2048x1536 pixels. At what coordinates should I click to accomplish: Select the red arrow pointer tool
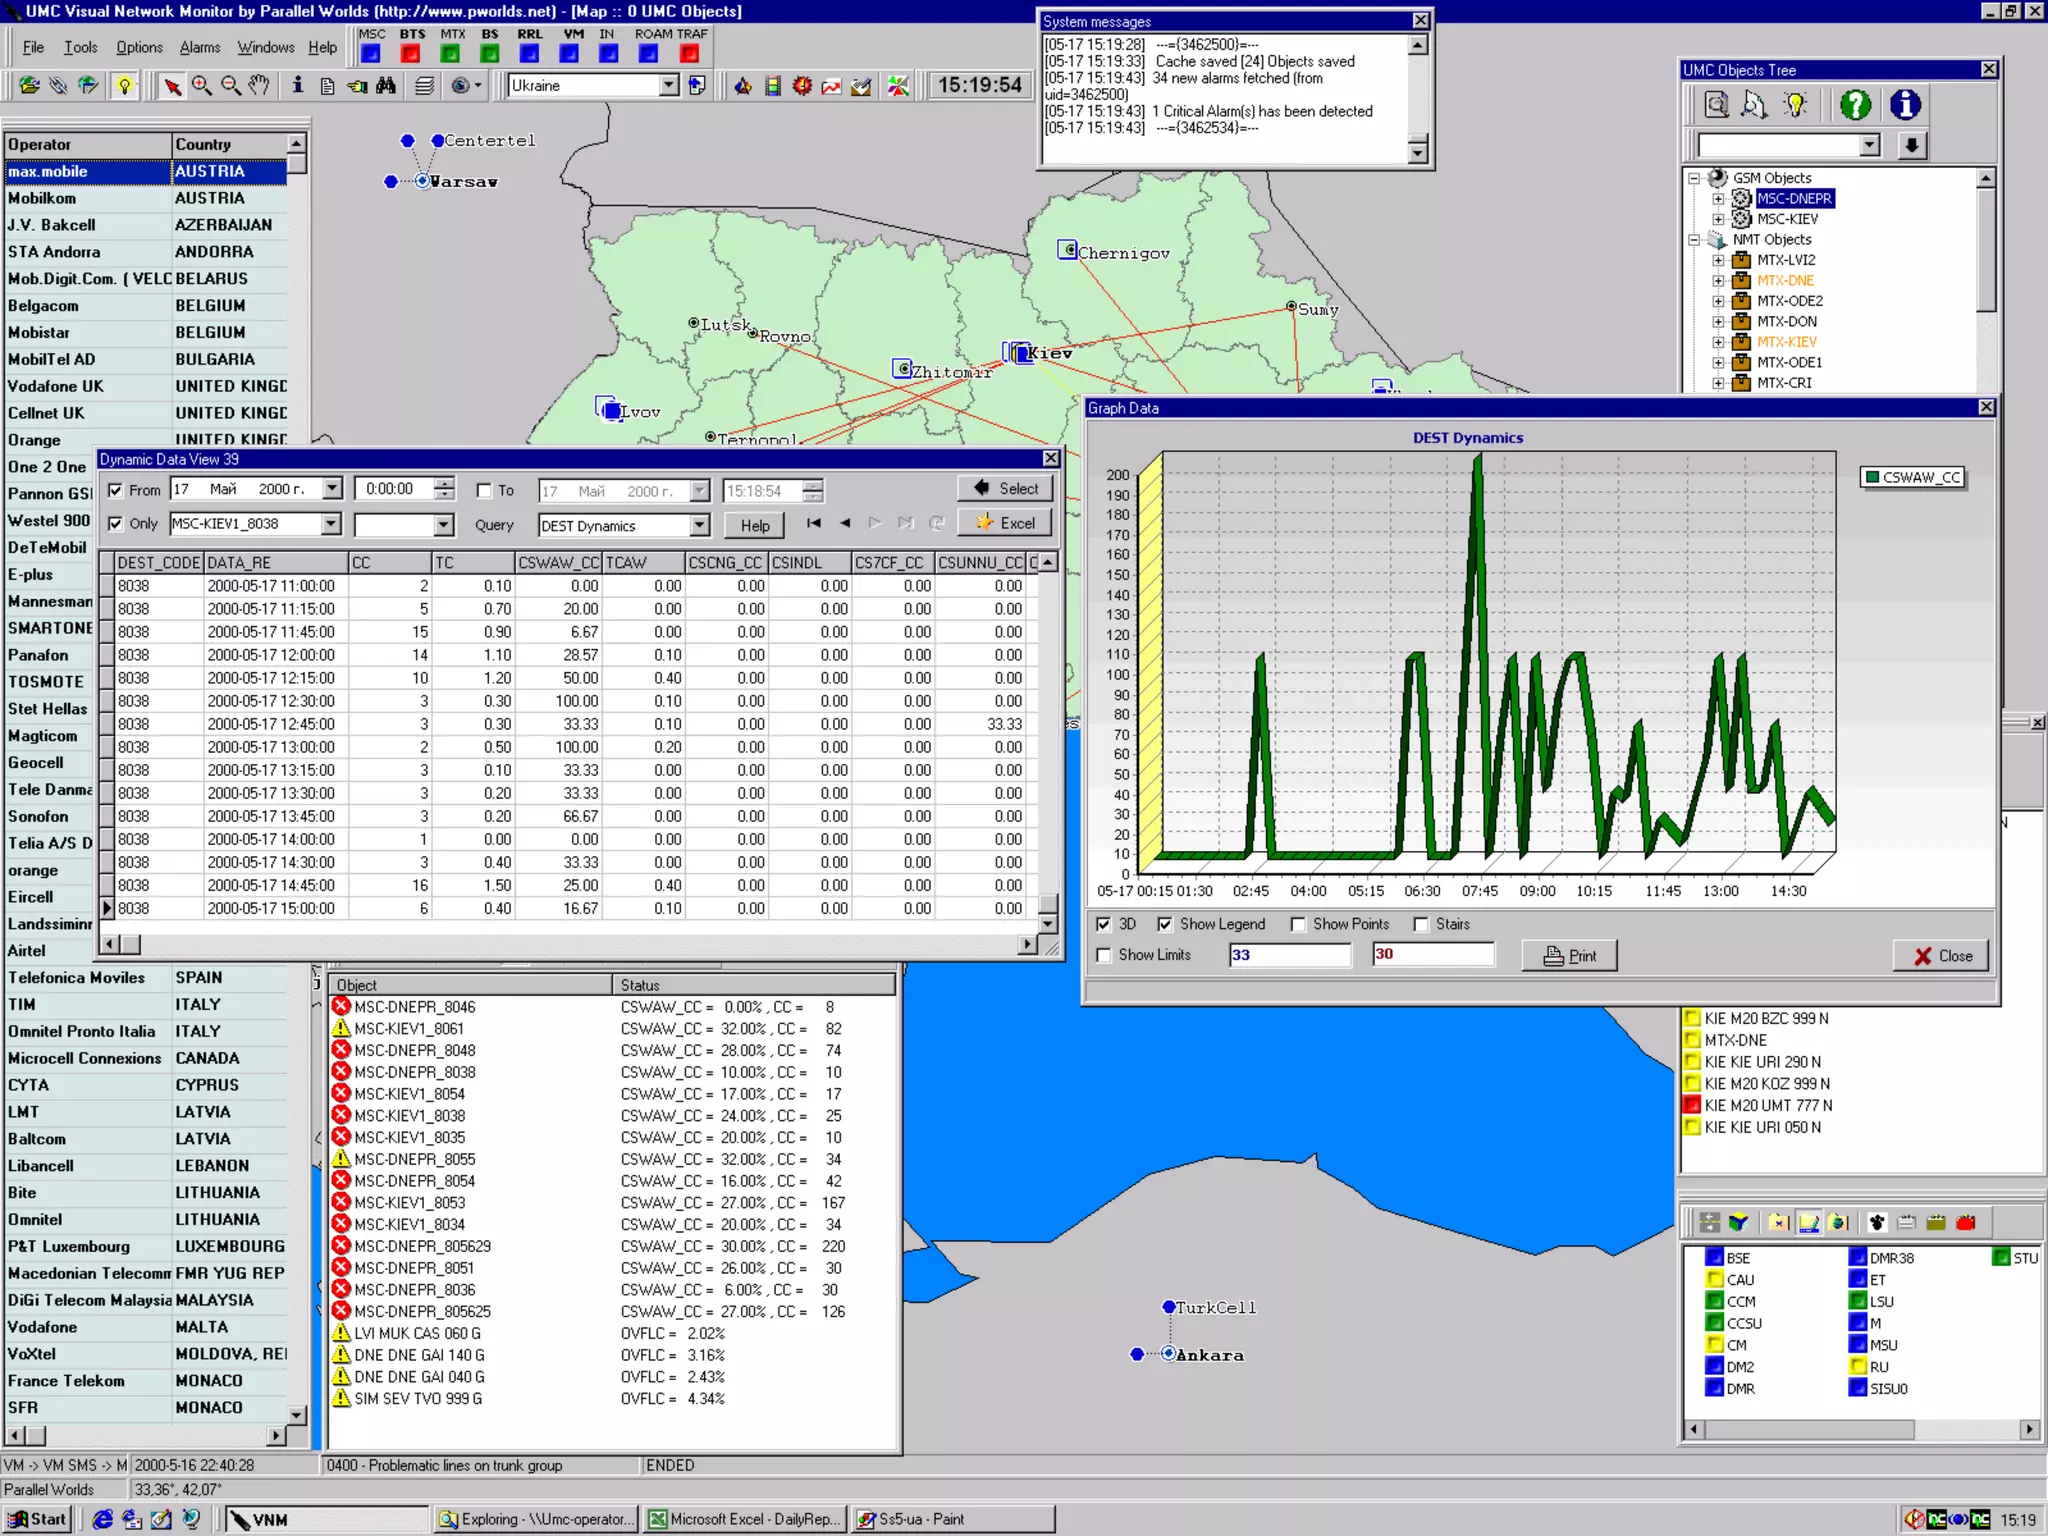click(x=172, y=86)
